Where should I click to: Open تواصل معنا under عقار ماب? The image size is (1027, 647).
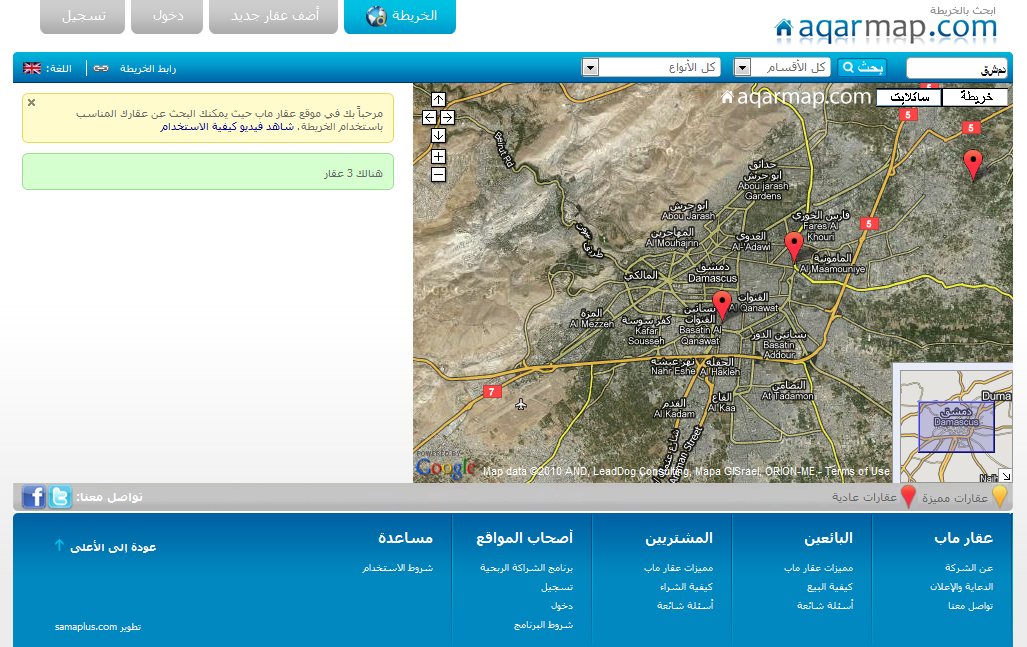tap(971, 606)
